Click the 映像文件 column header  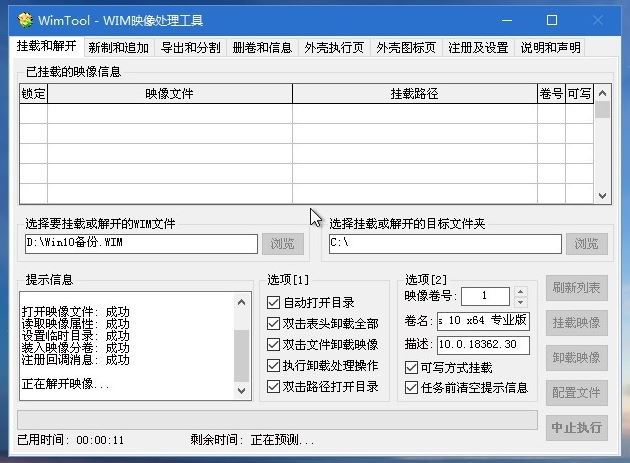pyautogui.click(x=169, y=94)
